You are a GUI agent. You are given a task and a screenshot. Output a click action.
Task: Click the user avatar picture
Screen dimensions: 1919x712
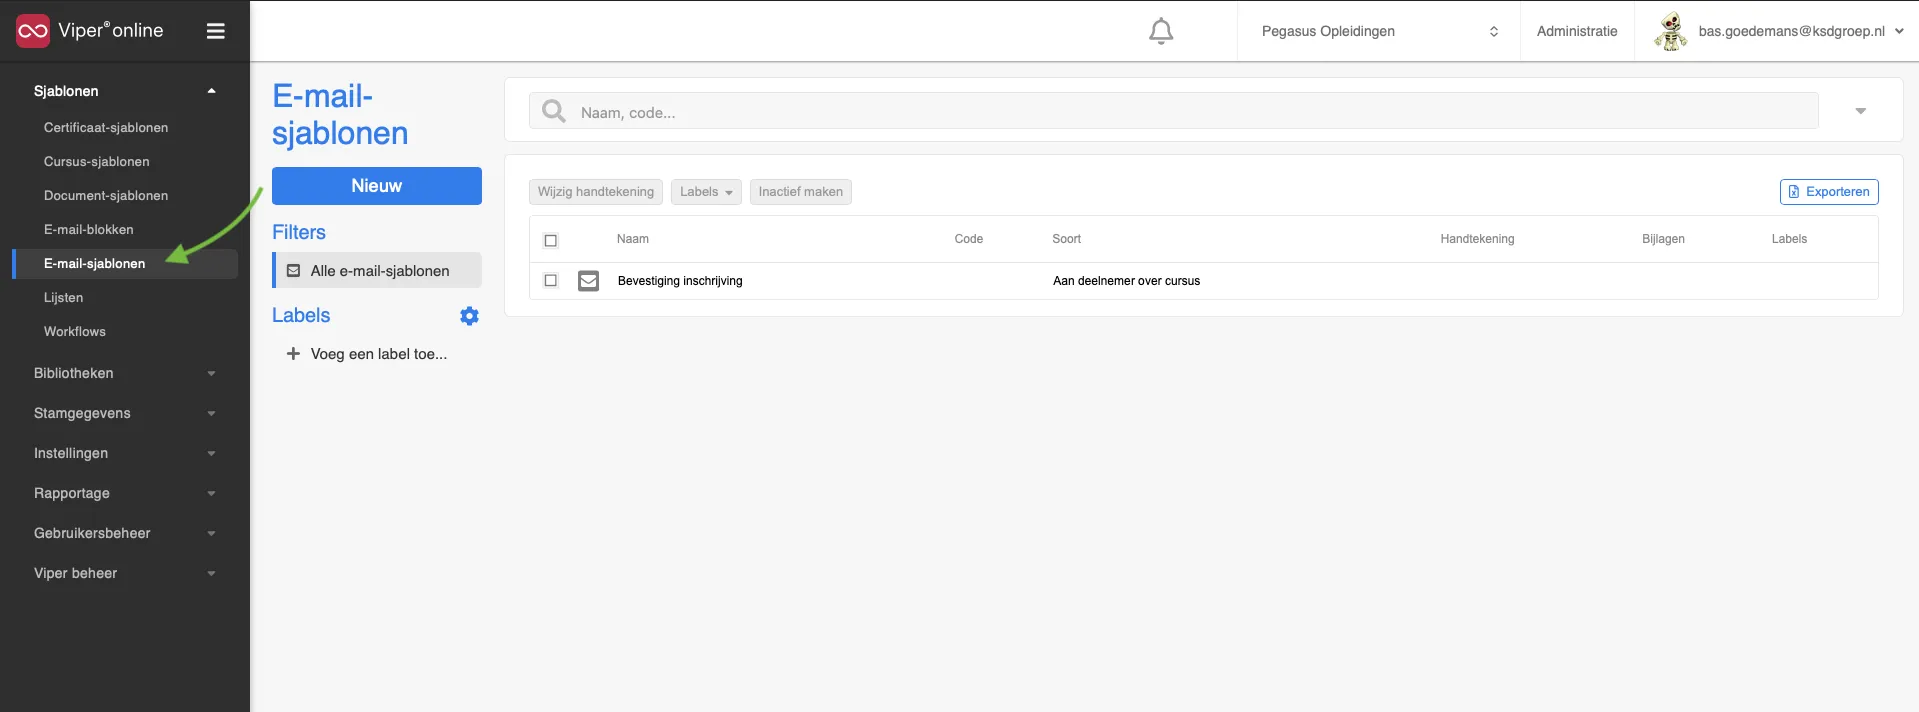(1670, 31)
